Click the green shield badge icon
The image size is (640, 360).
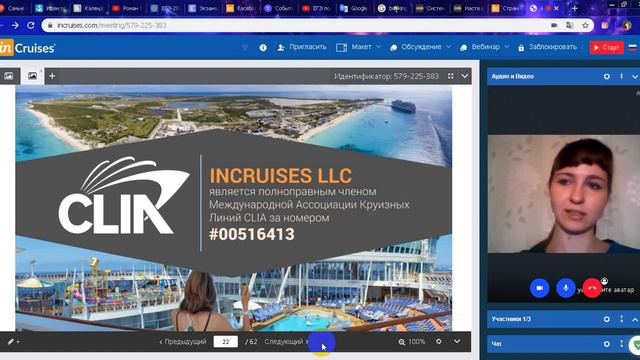(636, 345)
